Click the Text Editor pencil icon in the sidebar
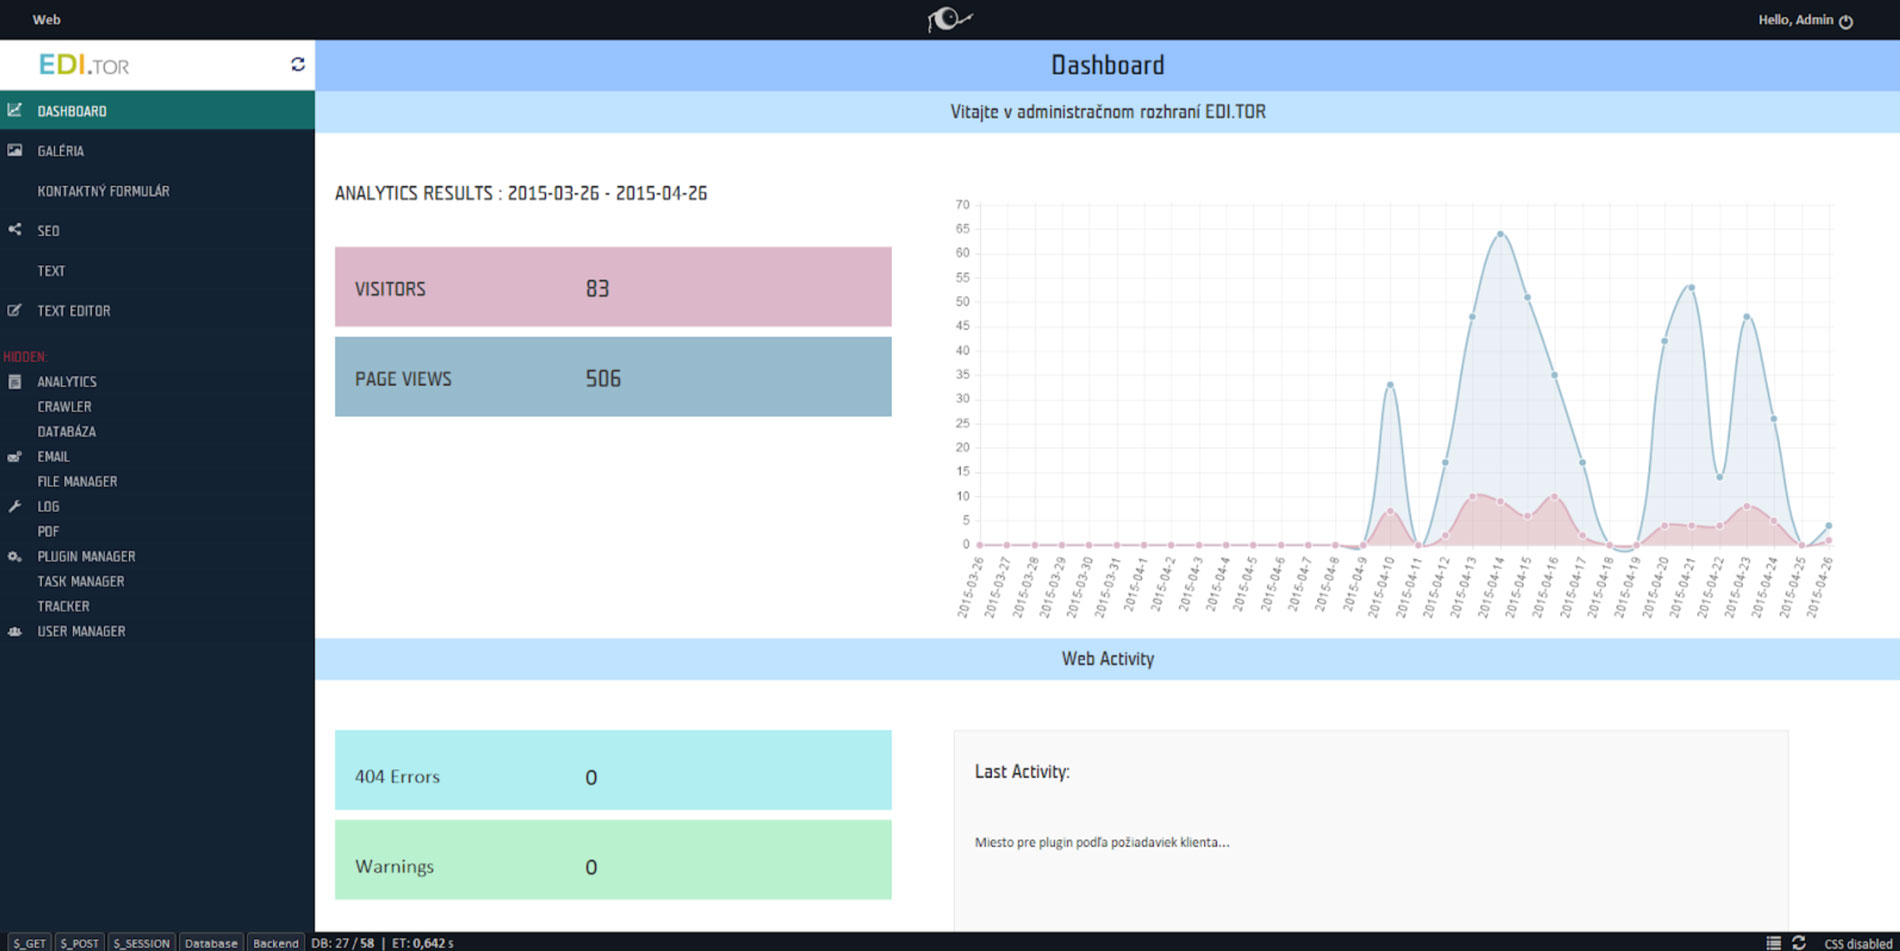The height and width of the screenshot is (951, 1900). click(15, 310)
